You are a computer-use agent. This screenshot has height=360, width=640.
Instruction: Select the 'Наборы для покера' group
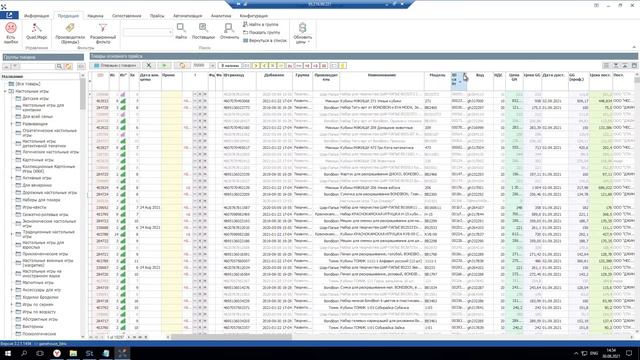(x=41, y=200)
